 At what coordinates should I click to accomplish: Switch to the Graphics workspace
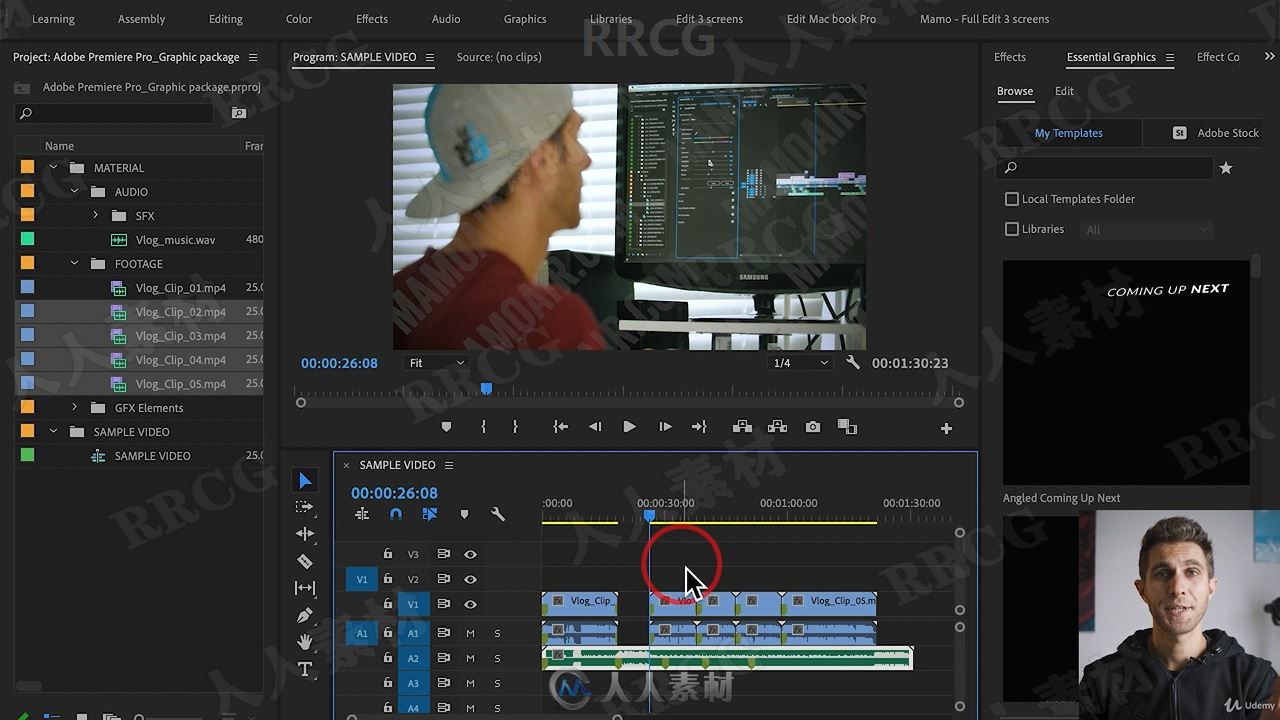[525, 19]
